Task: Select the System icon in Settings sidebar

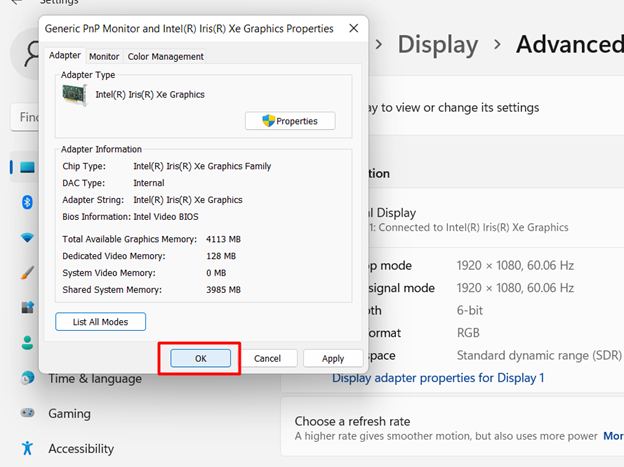Action: tap(27, 167)
